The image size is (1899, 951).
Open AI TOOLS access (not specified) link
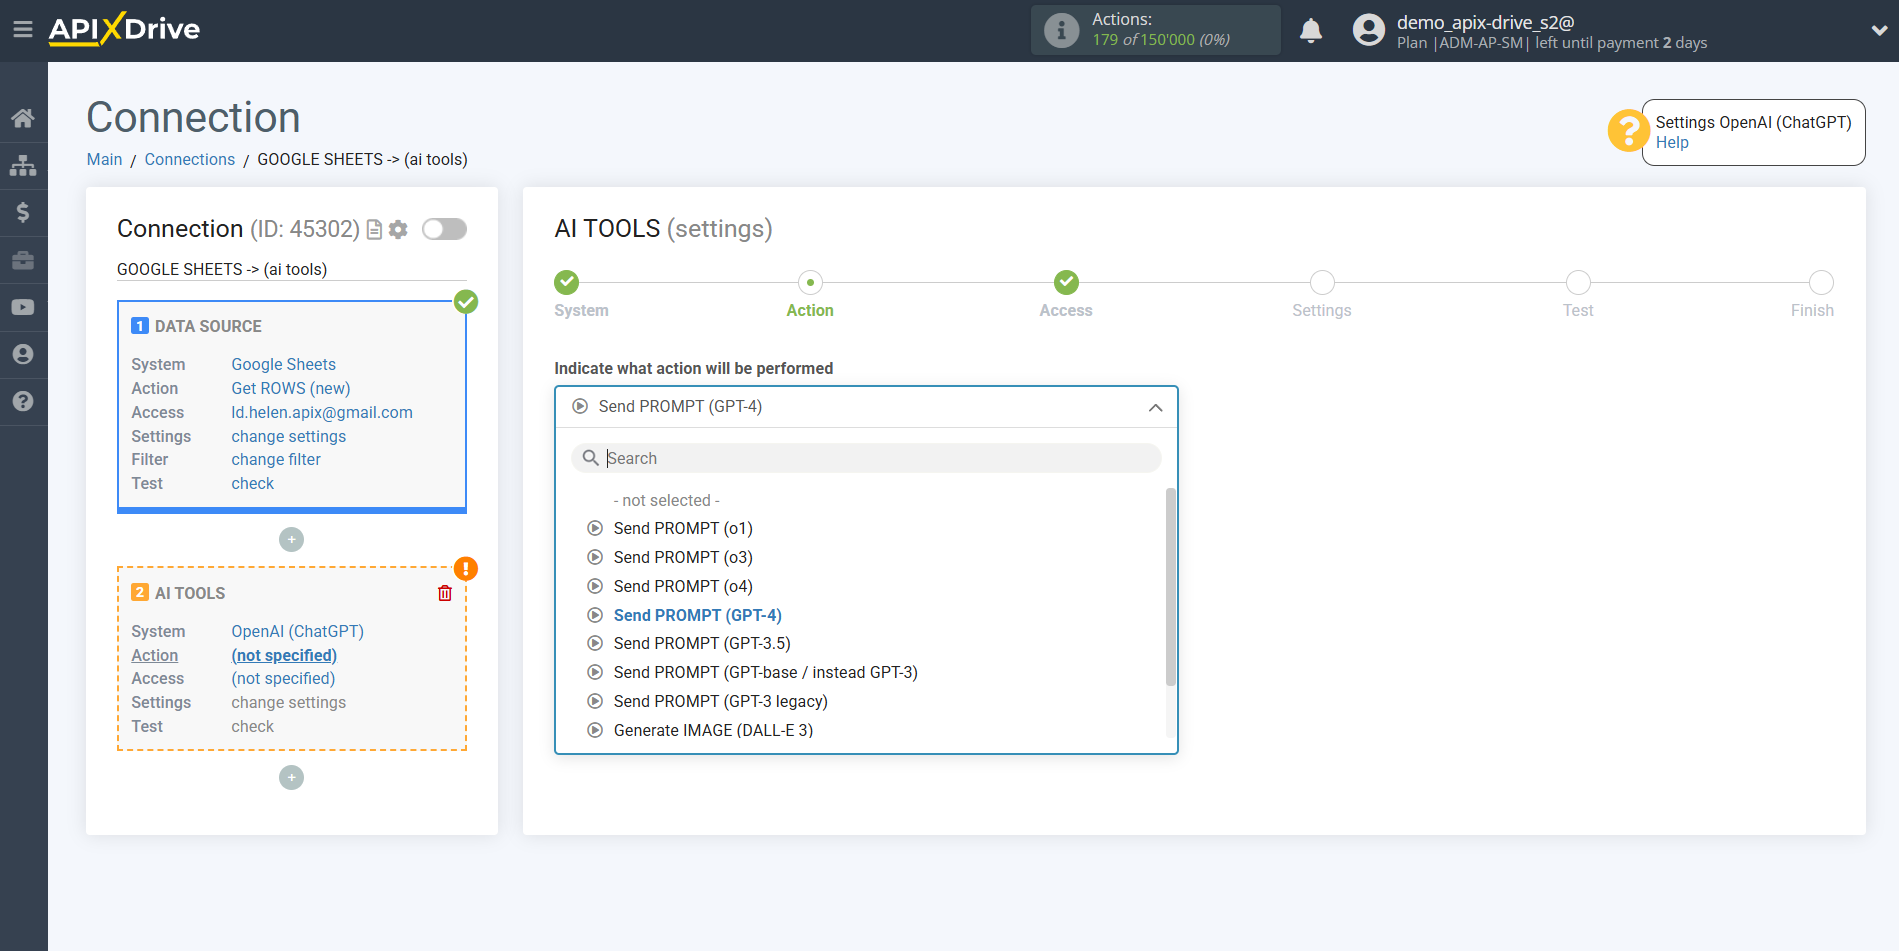coord(283,679)
